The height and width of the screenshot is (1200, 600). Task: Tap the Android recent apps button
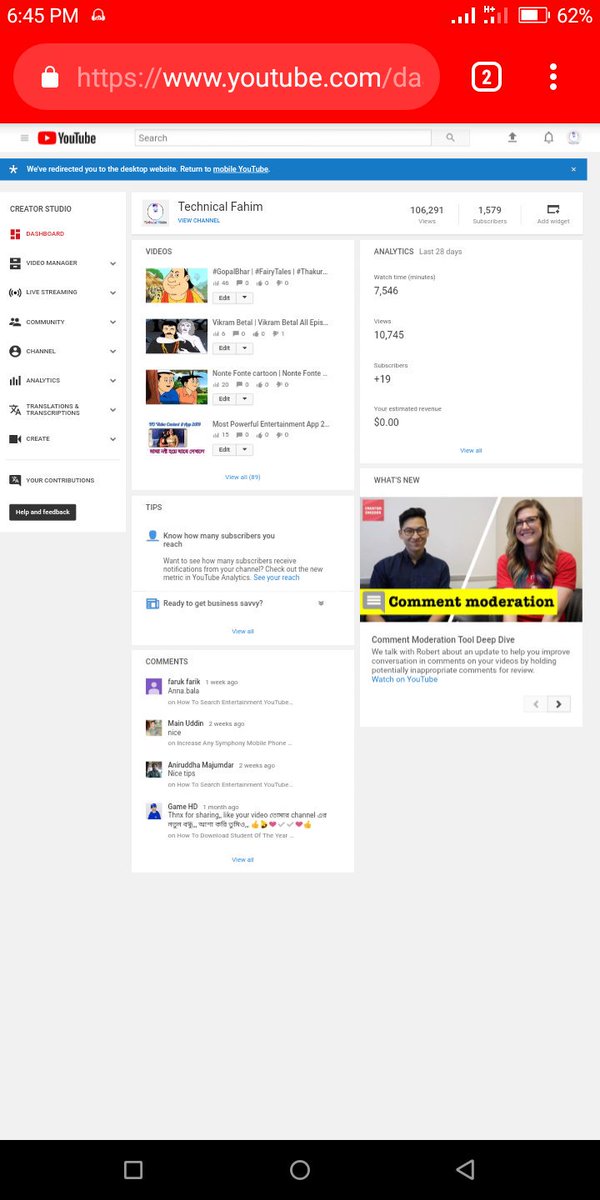point(133,1169)
